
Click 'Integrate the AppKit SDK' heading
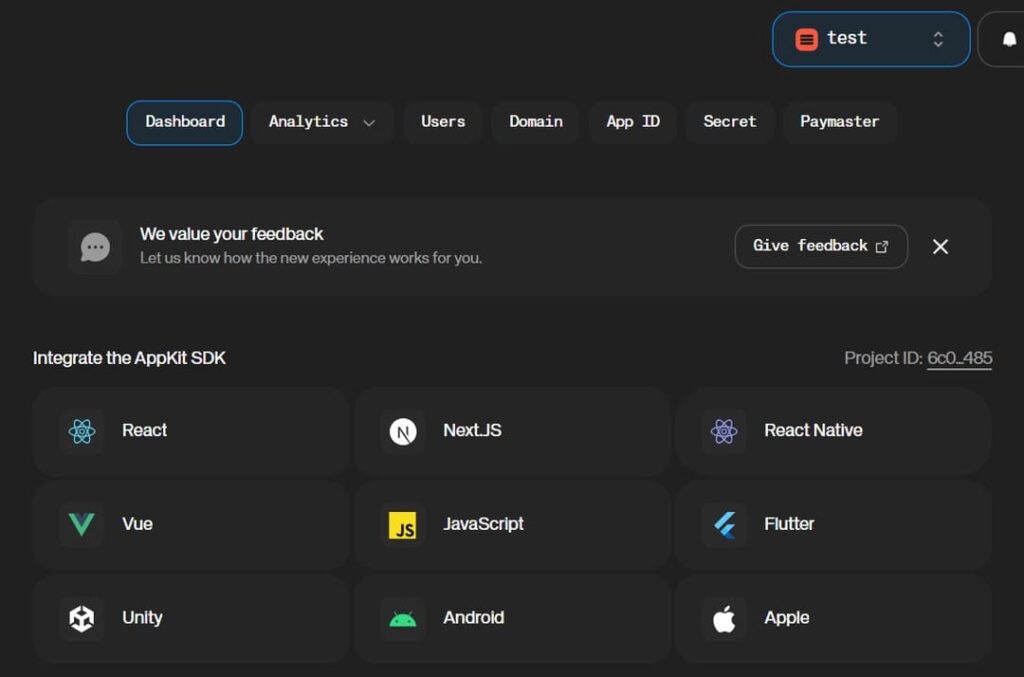coord(129,358)
